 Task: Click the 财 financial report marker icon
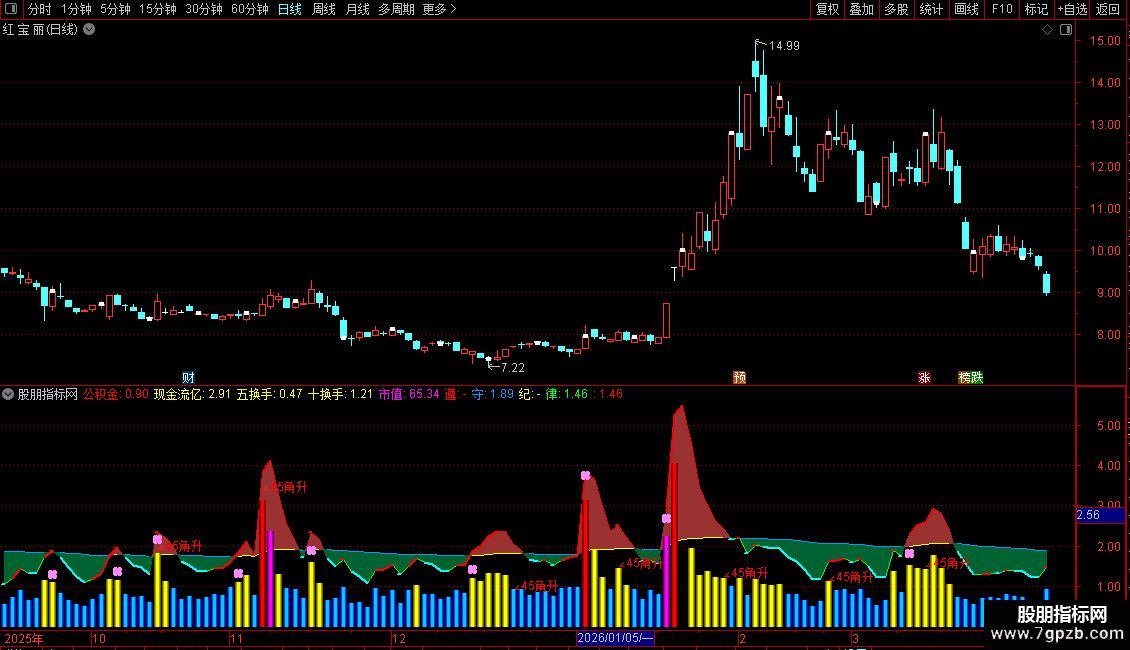click(188, 378)
